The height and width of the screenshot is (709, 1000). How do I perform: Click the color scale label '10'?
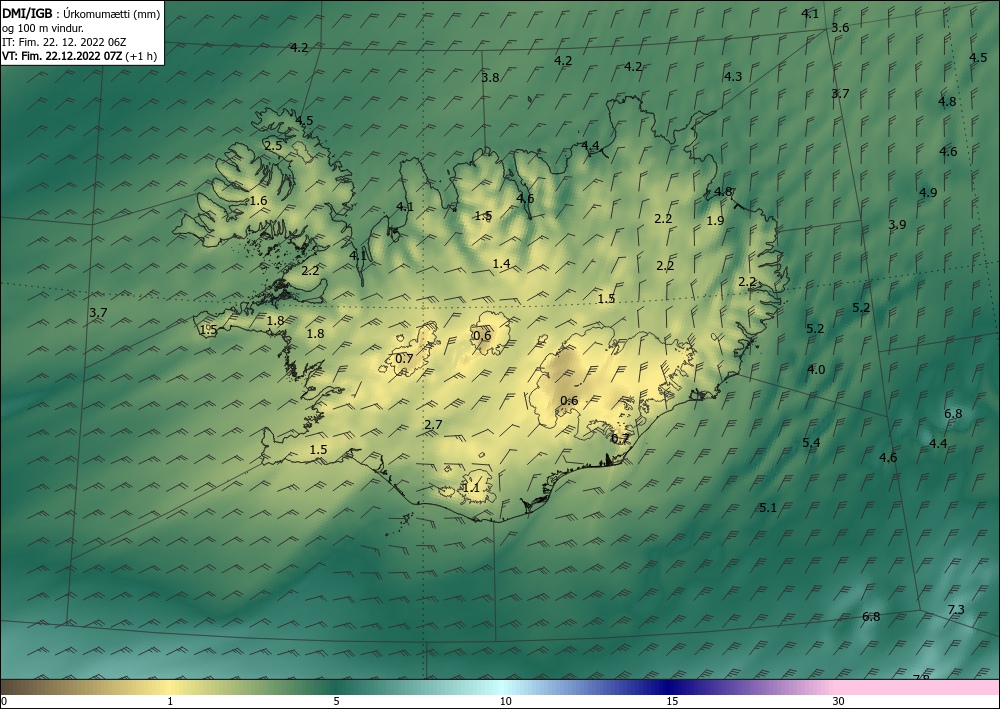505,701
